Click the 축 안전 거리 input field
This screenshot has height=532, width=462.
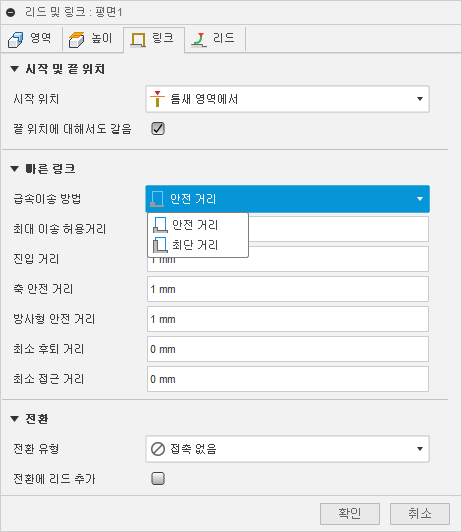[288, 289]
